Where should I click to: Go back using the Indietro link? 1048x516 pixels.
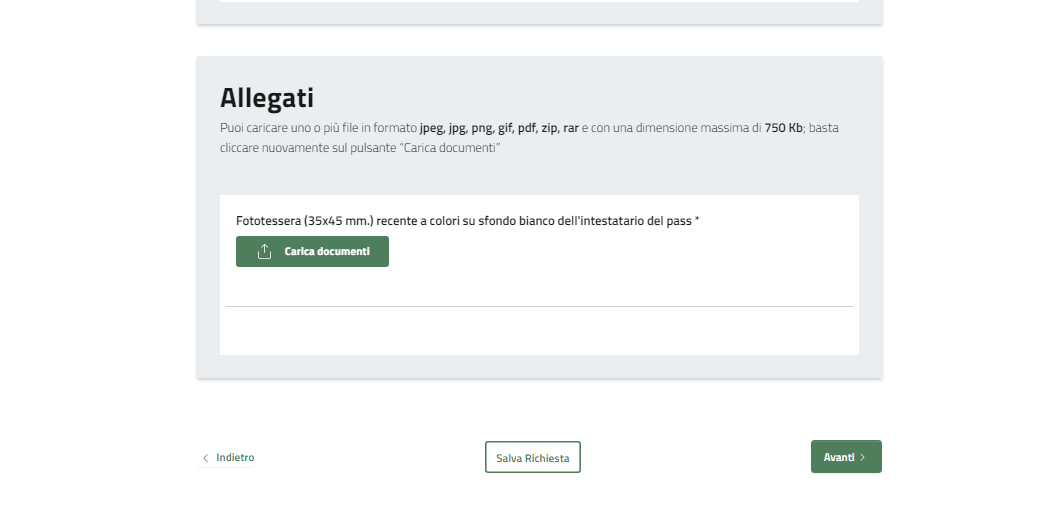coord(235,457)
